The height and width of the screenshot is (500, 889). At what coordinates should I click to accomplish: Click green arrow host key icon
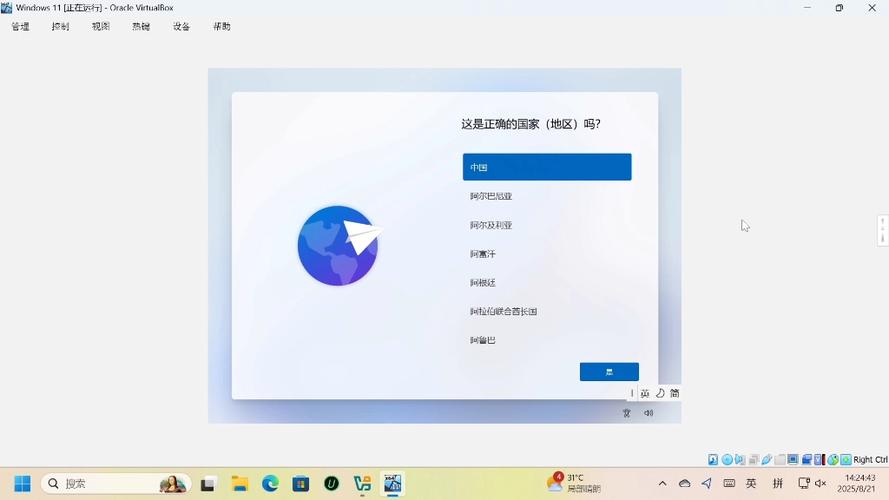(x=846, y=459)
